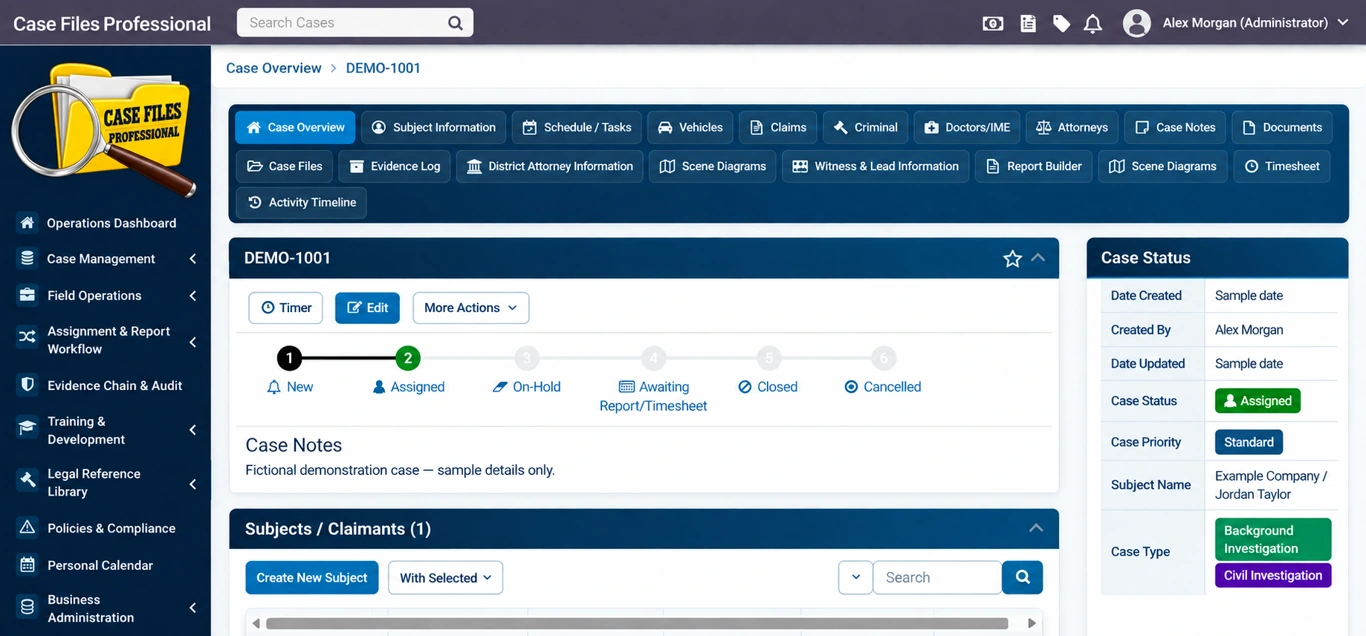Open the More Actions dropdown
1366x636 pixels.
471,308
